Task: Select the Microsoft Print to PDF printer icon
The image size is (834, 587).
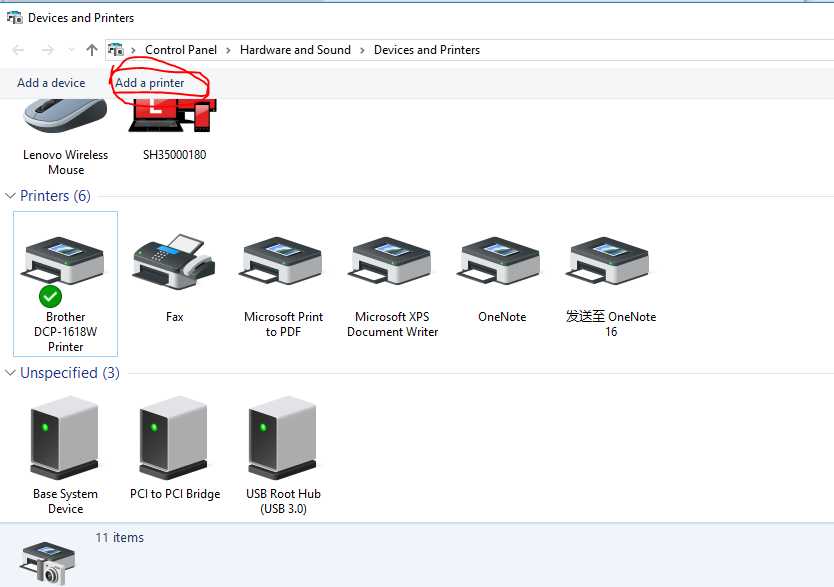Action: (x=282, y=260)
